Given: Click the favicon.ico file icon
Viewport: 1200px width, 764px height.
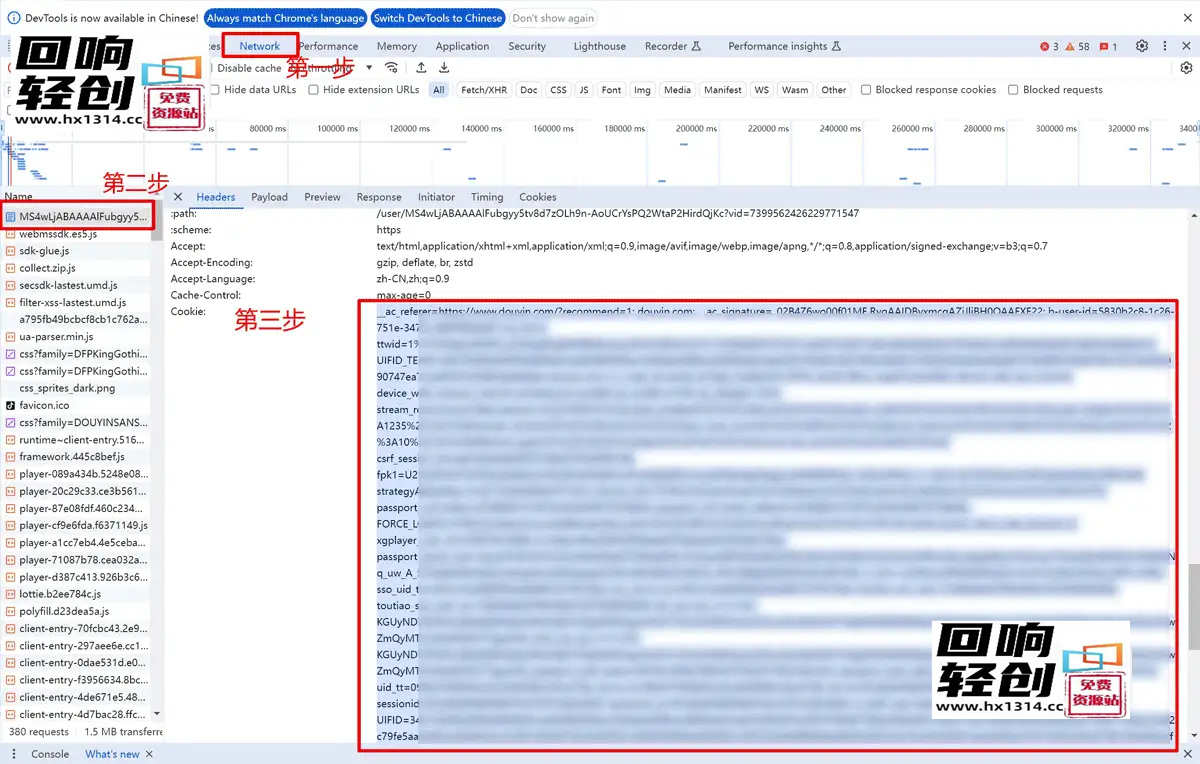Looking at the screenshot, I should (x=10, y=406).
